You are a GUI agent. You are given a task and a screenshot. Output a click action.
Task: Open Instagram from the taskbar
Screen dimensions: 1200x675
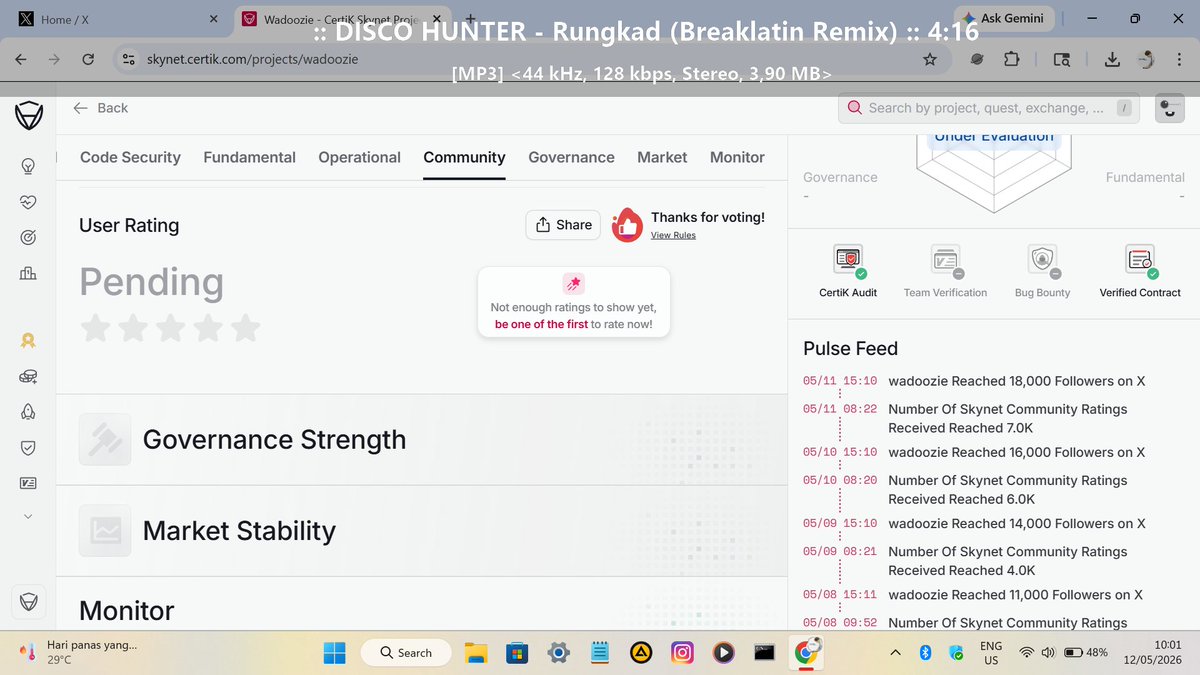pos(682,653)
